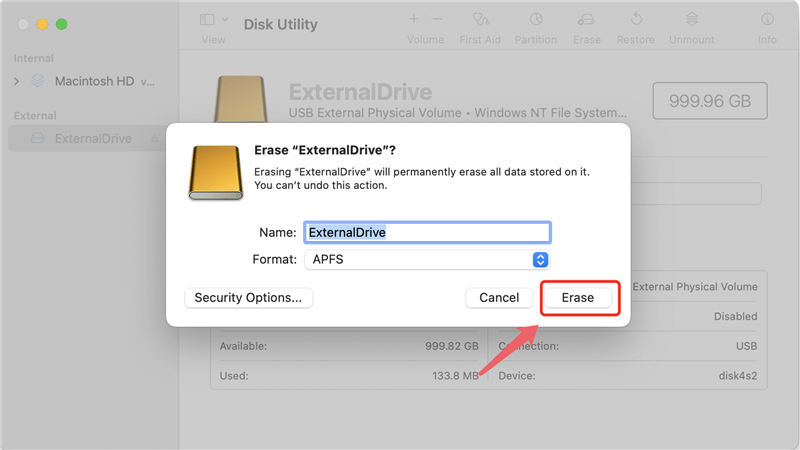Screen dimensions: 800x450
Task: Select ExternalDrive in the sidebar
Action: click(x=92, y=139)
